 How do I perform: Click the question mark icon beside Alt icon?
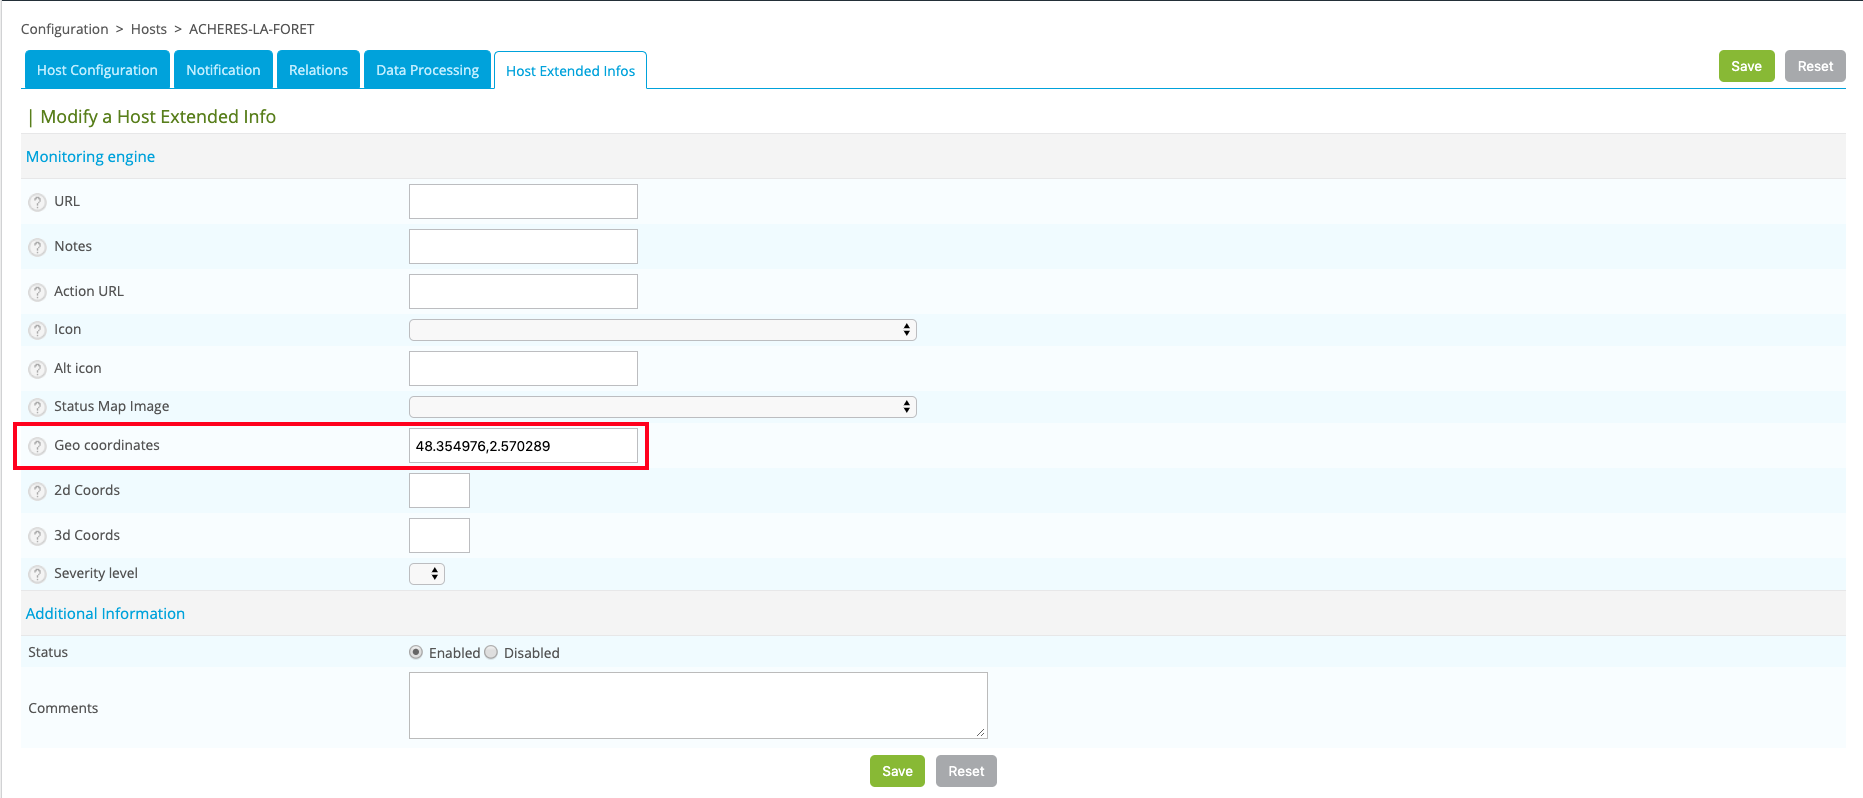click(37, 369)
